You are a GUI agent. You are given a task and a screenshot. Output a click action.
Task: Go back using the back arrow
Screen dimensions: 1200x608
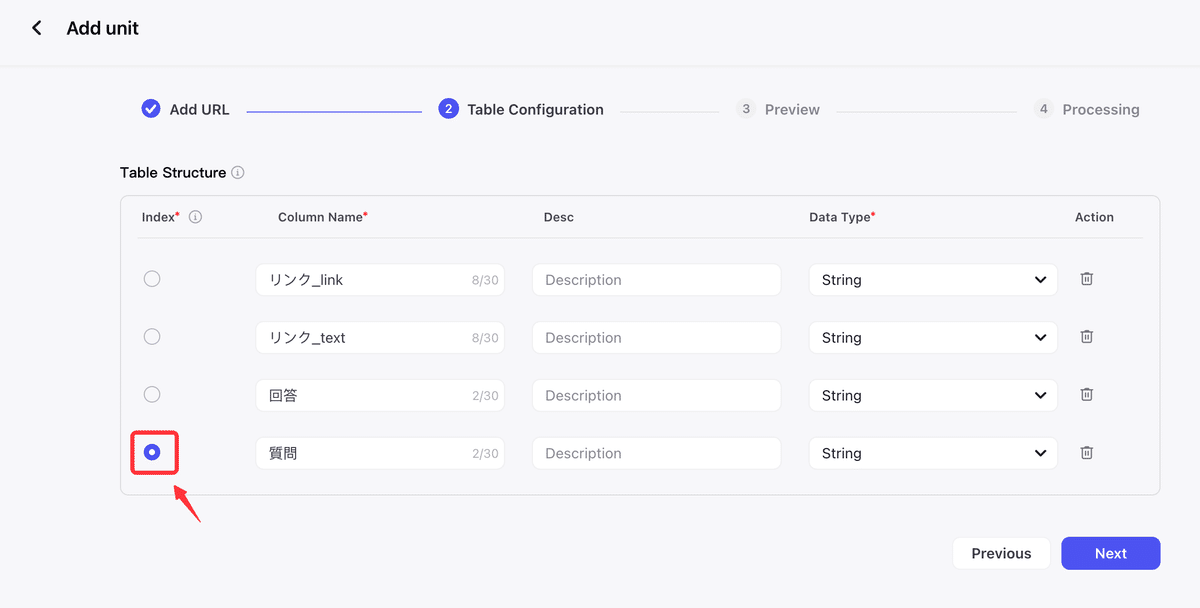pyautogui.click(x=37, y=28)
